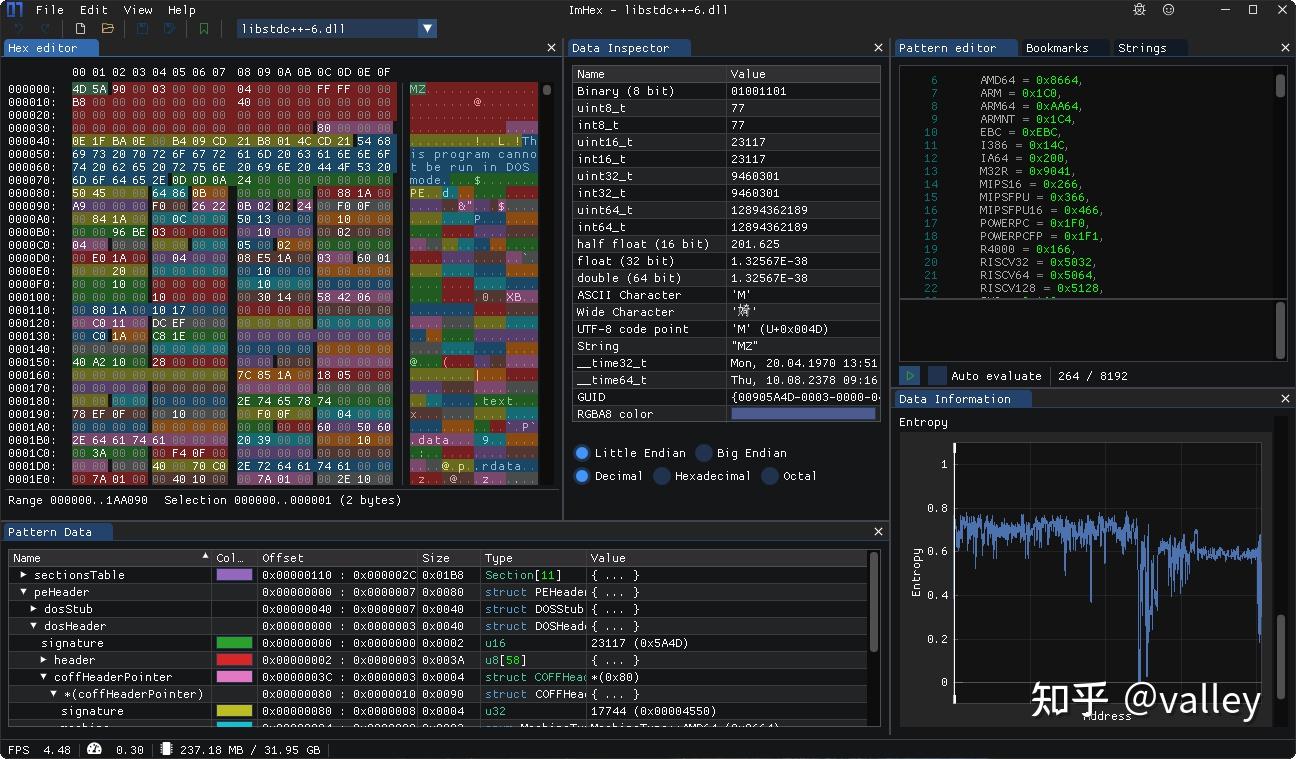
Task: Open the libstdc++-6.dll file dropdown
Action: coord(427,28)
